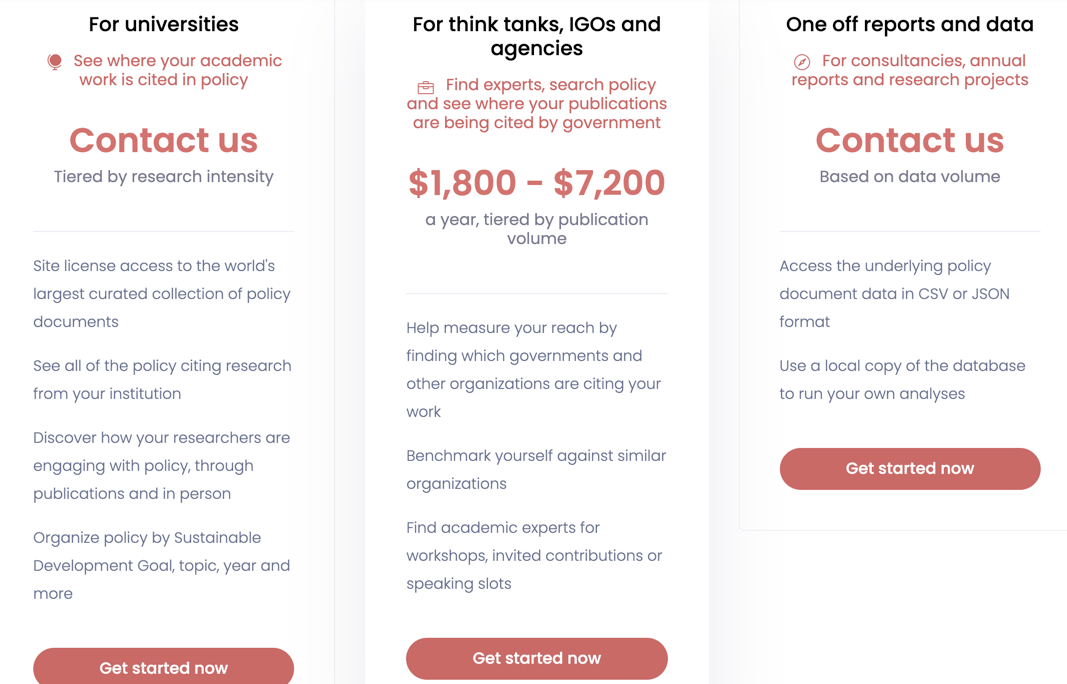The width and height of the screenshot is (1067, 684).
Task: Click the lightbulb icon in the universities card
Action: pyautogui.click(x=55, y=62)
